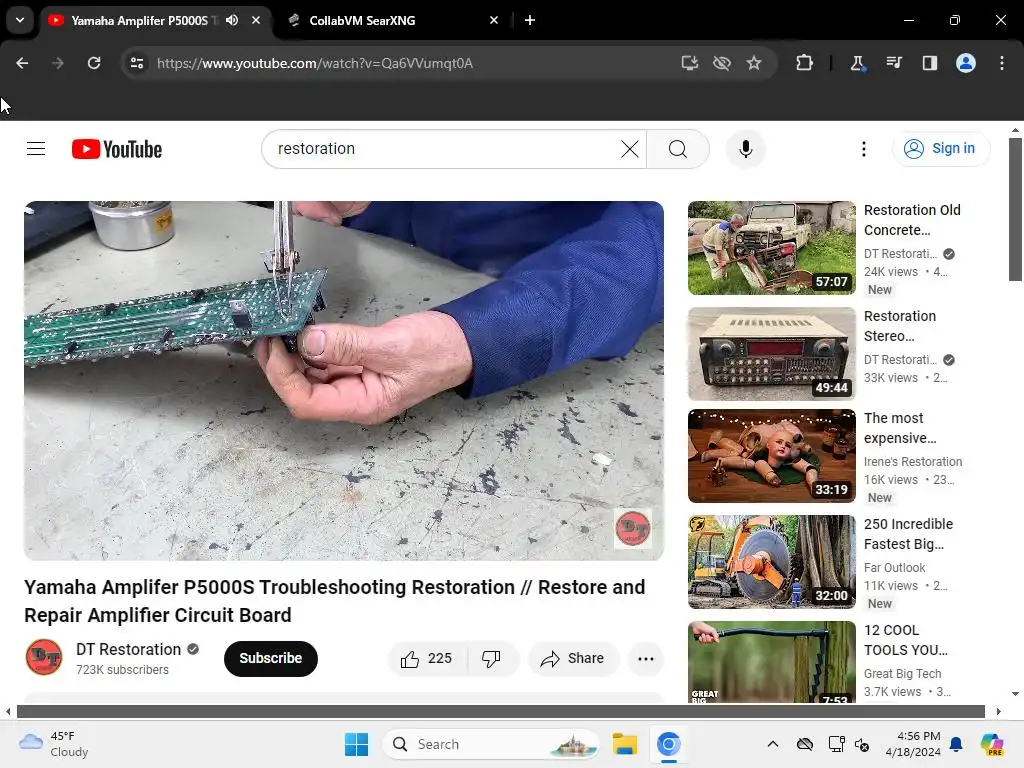
Task: Open the 57:07 concrete mixer thumbnail
Action: click(x=771, y=248)
